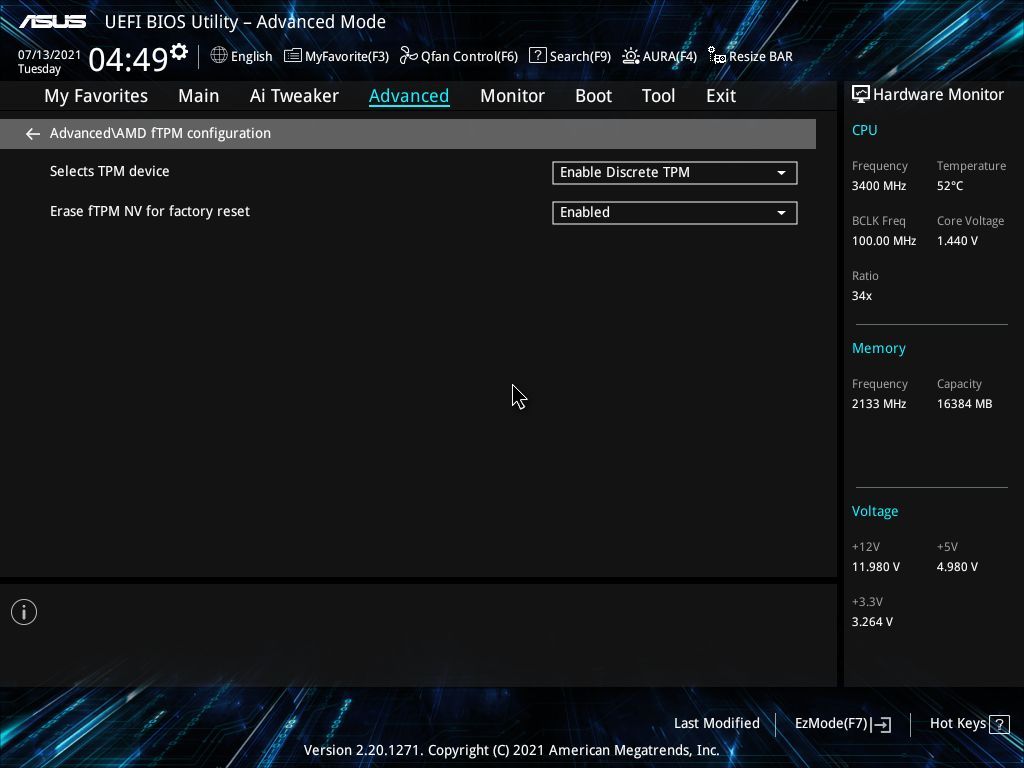1024x768 pixels.
Task: Open MyFavorite(F3) list icon
Action: [x=293, y=56]
